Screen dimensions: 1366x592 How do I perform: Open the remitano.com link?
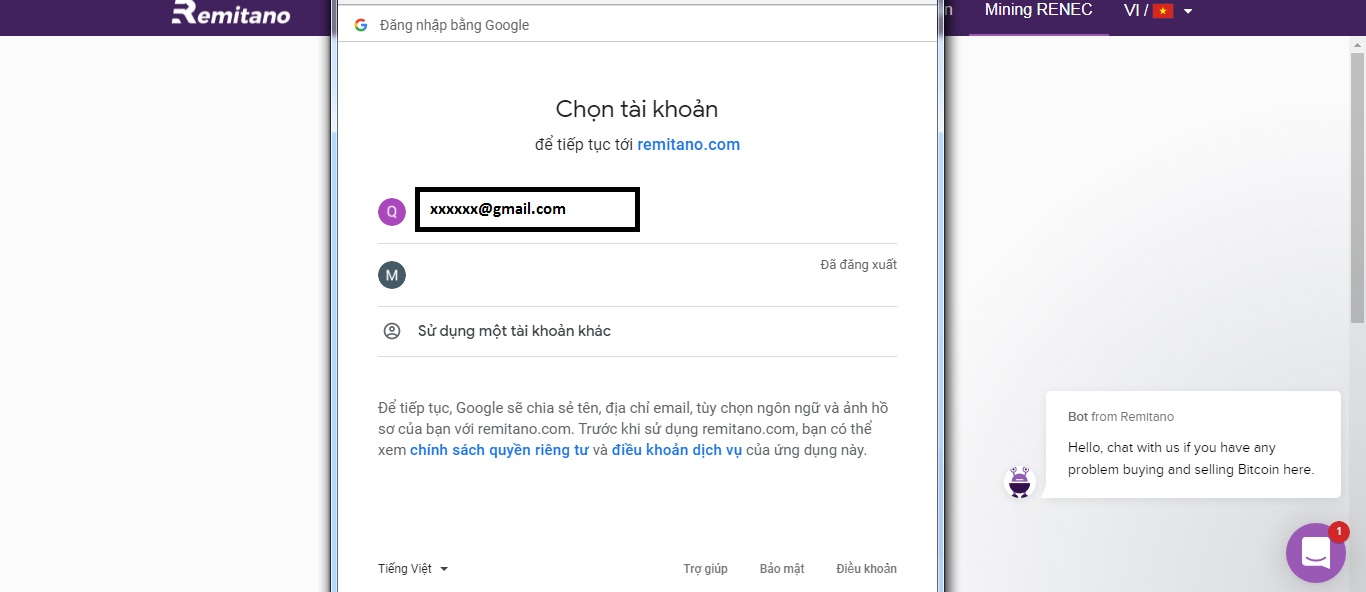coord(689,144)
